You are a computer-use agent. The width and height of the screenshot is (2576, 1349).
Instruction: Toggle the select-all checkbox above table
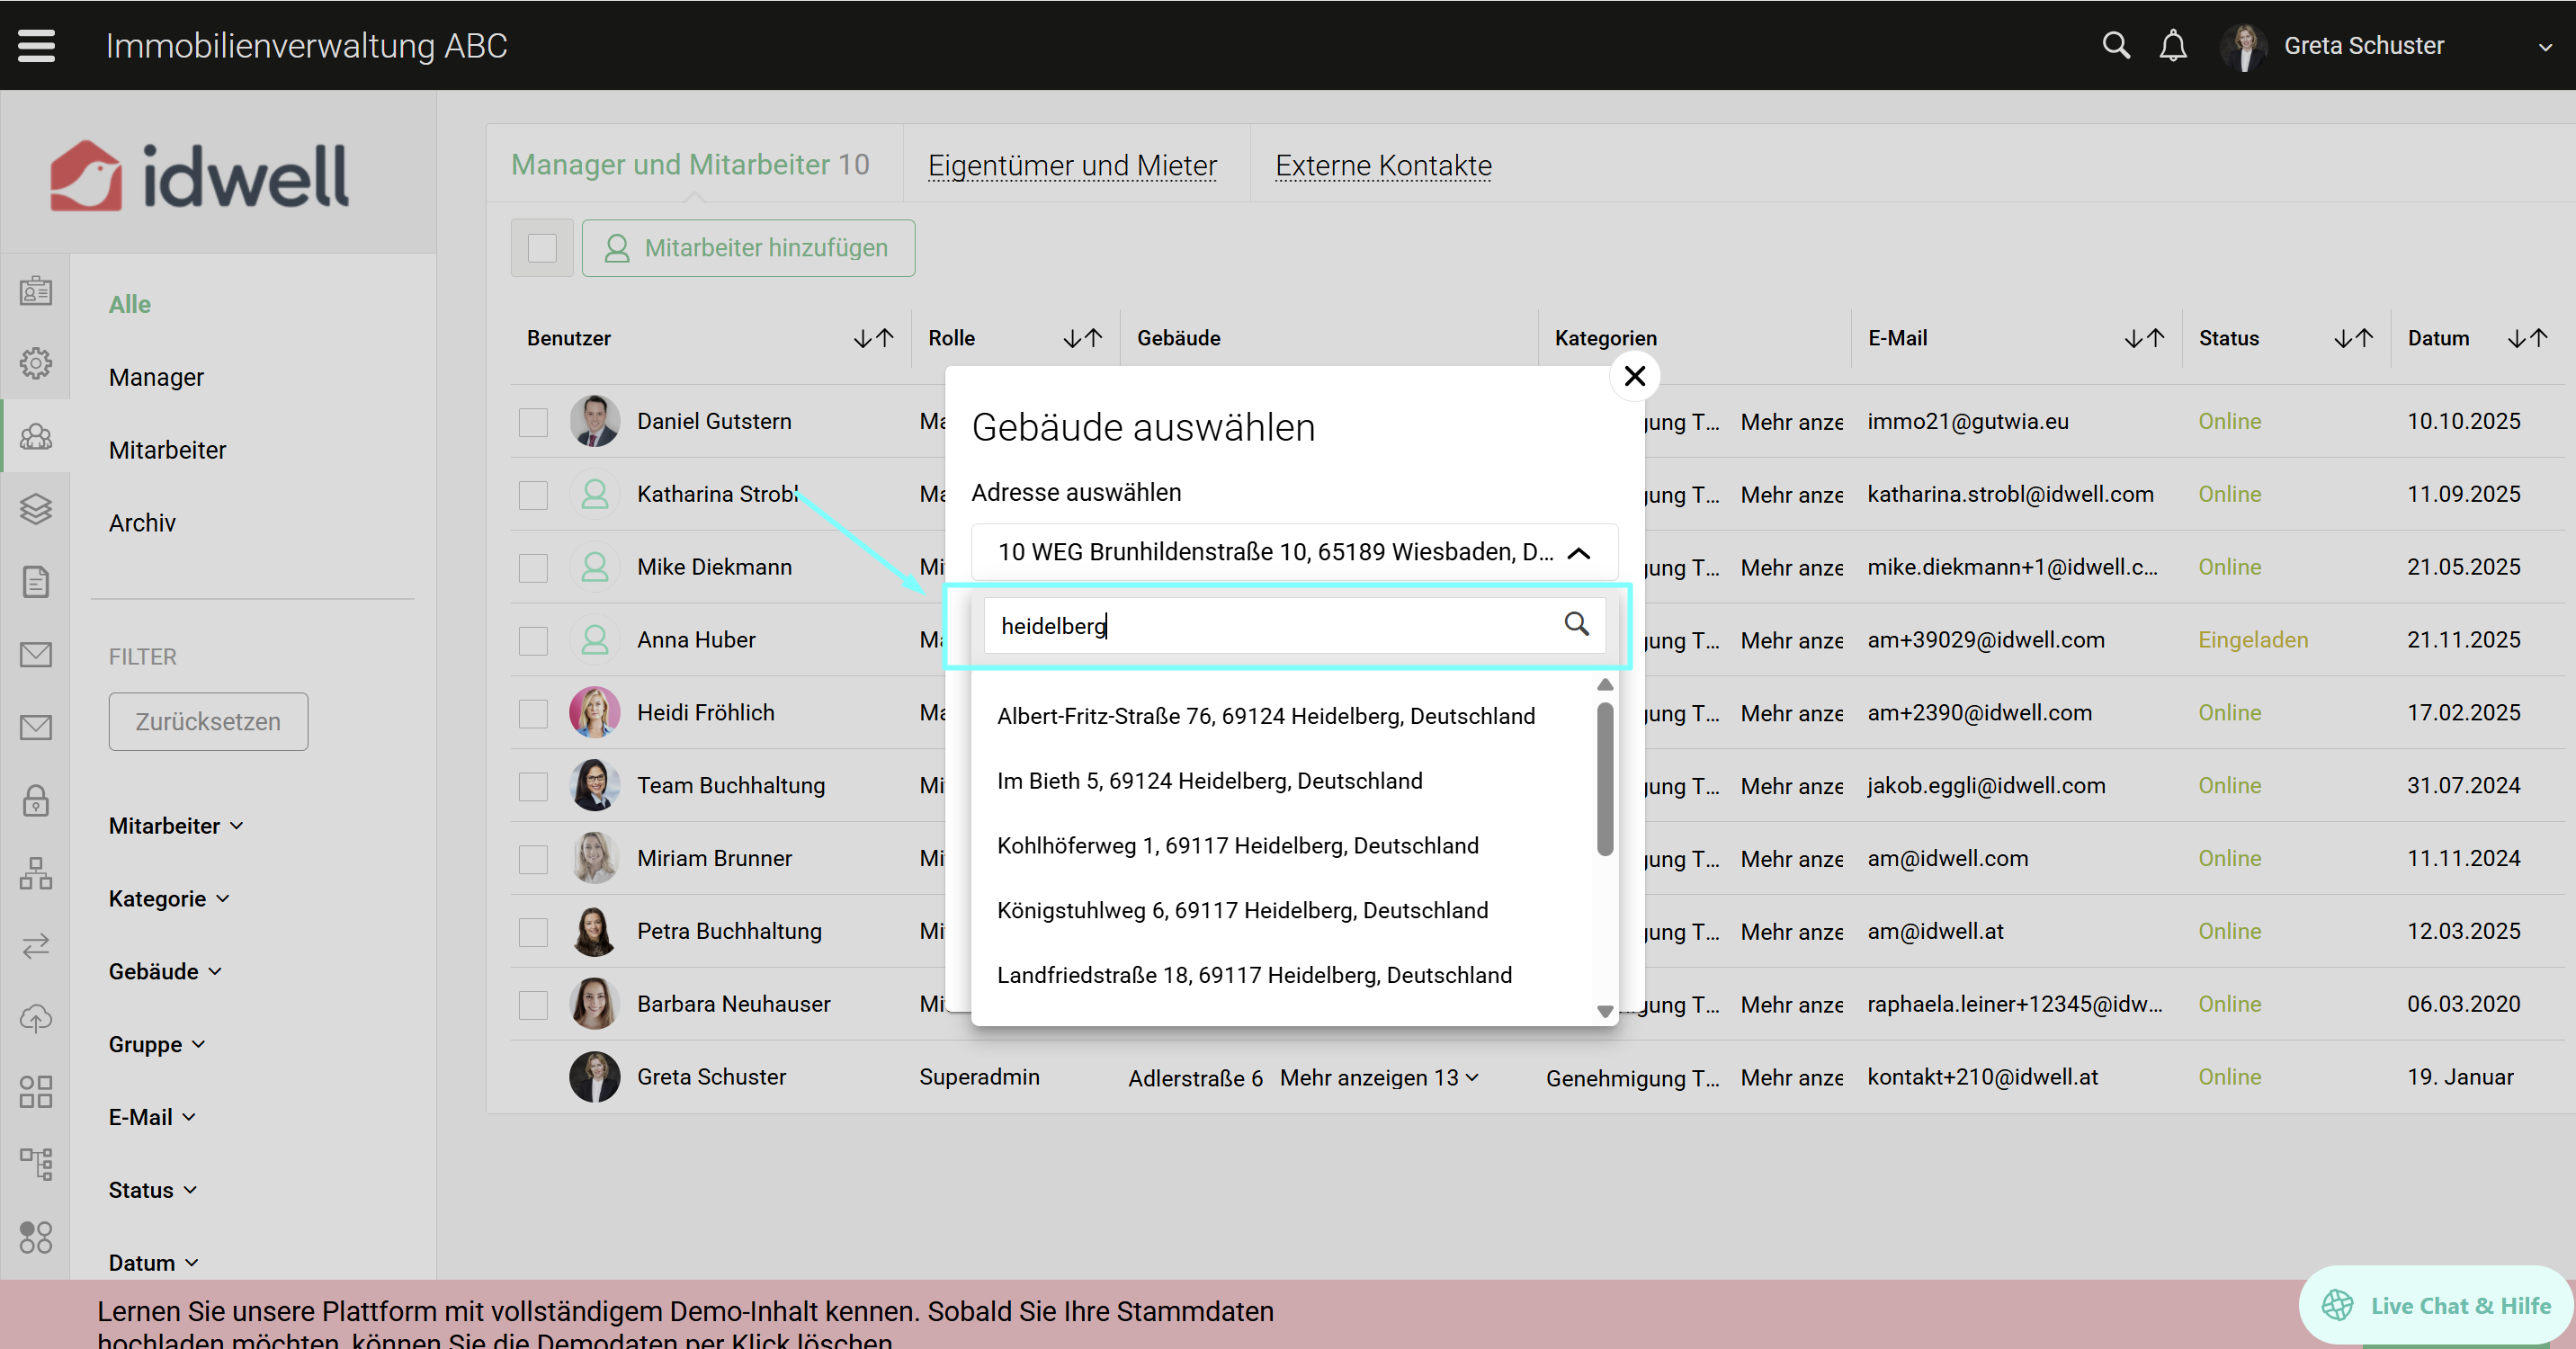click(542, 248)
